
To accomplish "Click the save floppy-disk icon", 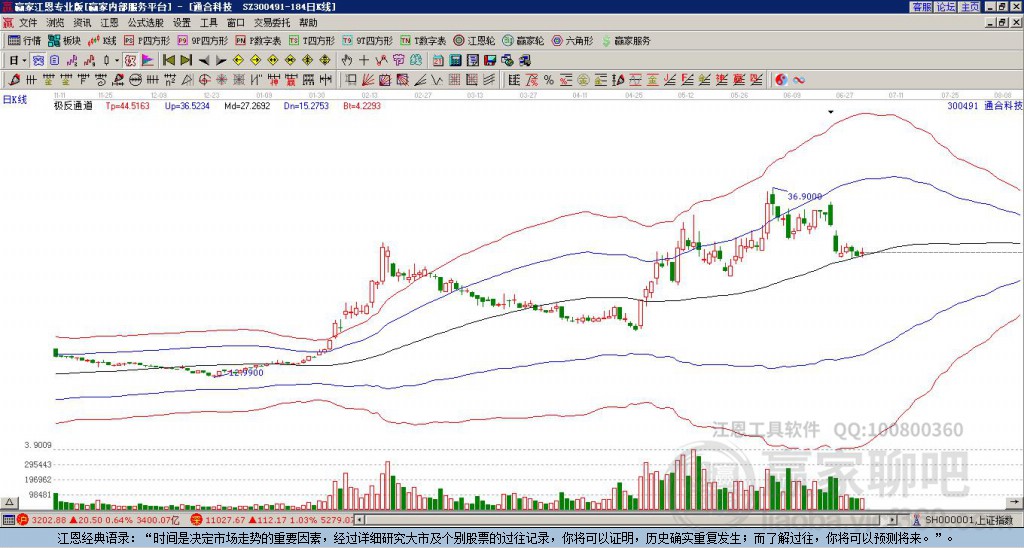I will point(490,61).
